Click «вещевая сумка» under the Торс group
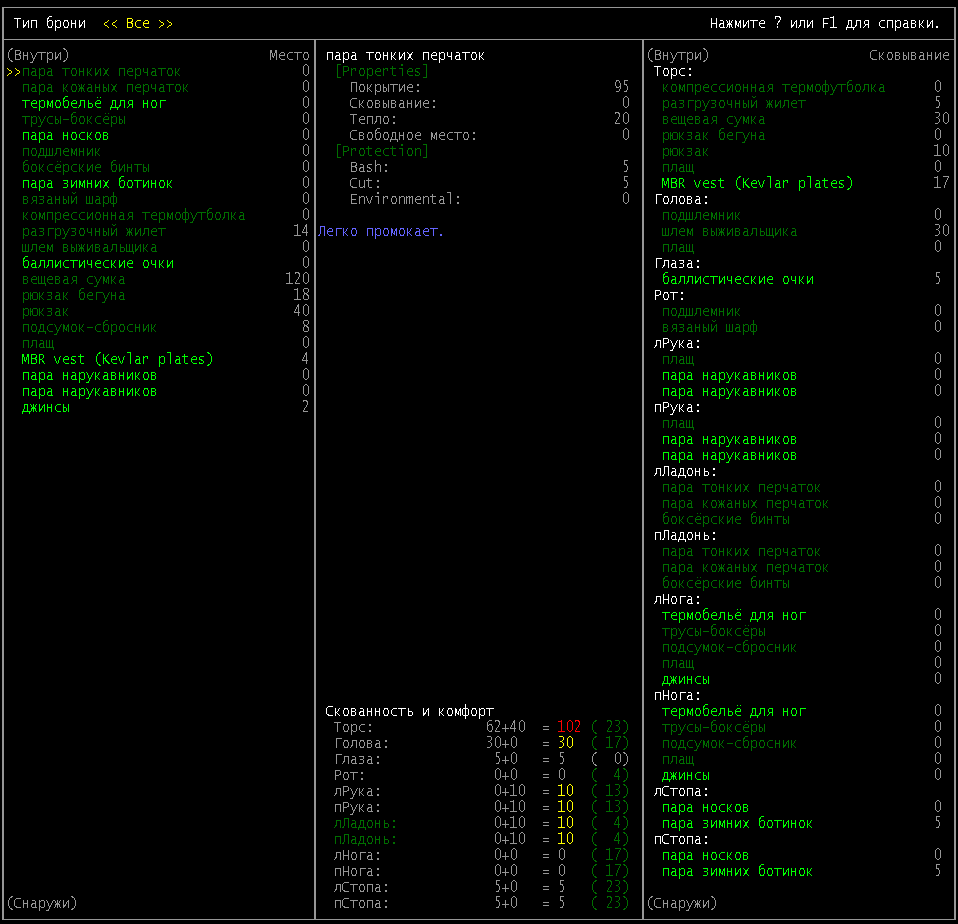The image size is (958, 924). (x=713, y=119)
